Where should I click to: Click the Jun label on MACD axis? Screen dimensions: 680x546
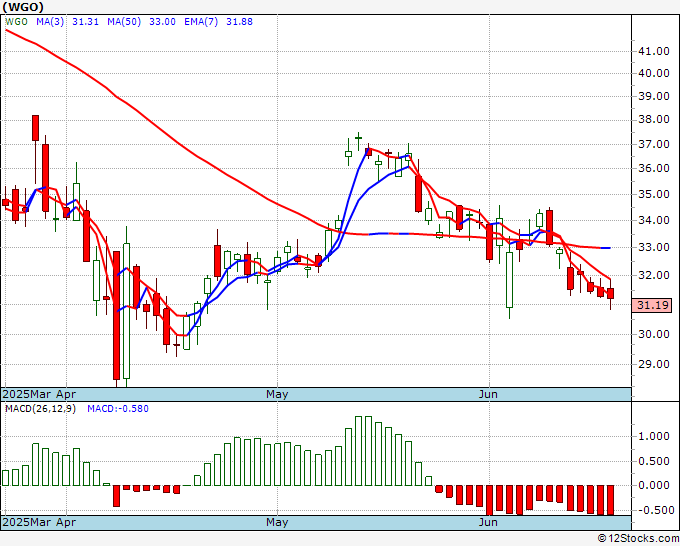488,522
